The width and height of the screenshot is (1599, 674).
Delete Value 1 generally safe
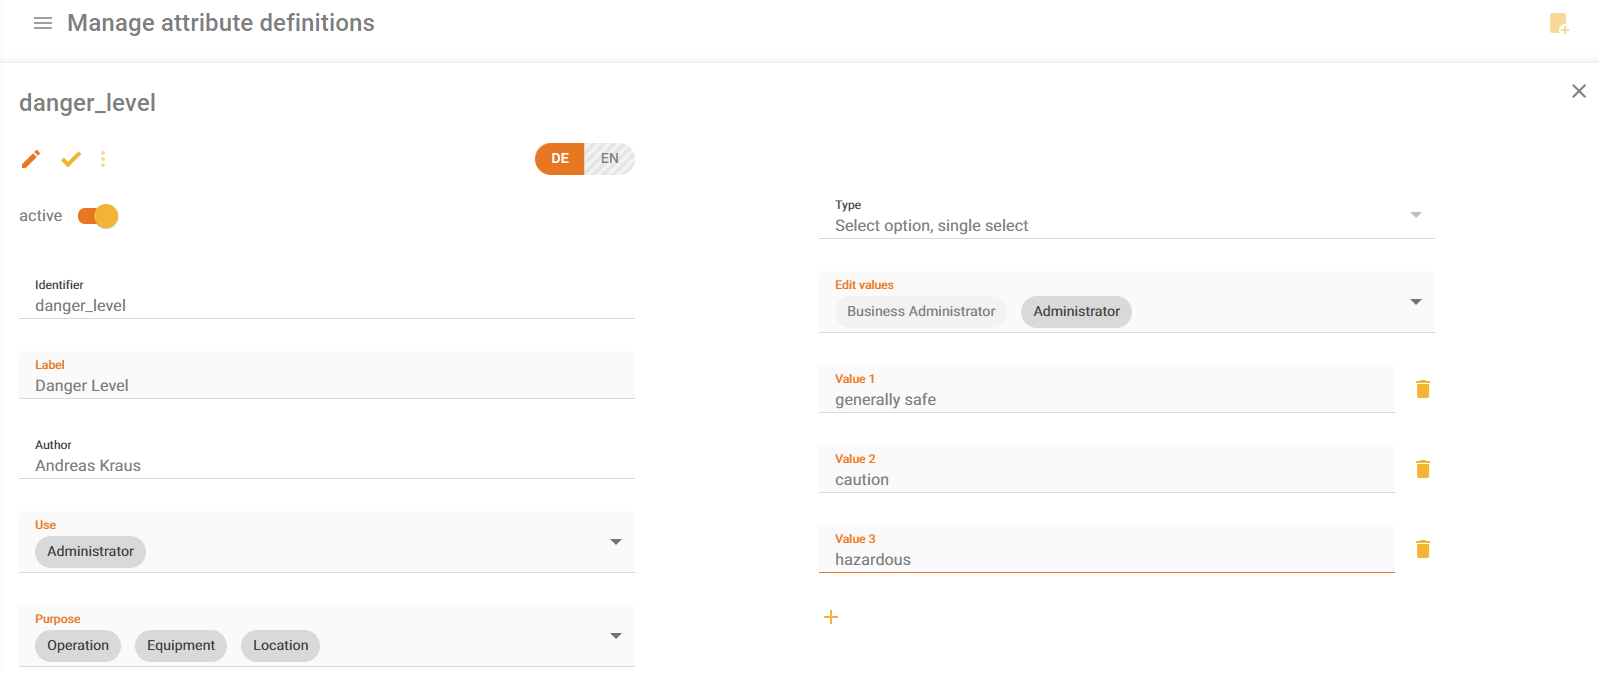click(x=1423, y=389)
